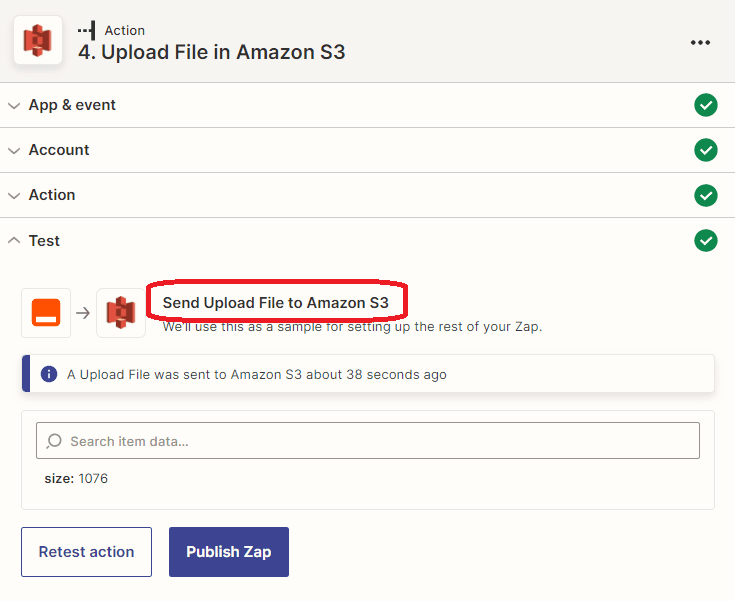This screenshot has width=735, height=601.
Task: Click Test section green checkmark
Action: (x=706, y=240)
